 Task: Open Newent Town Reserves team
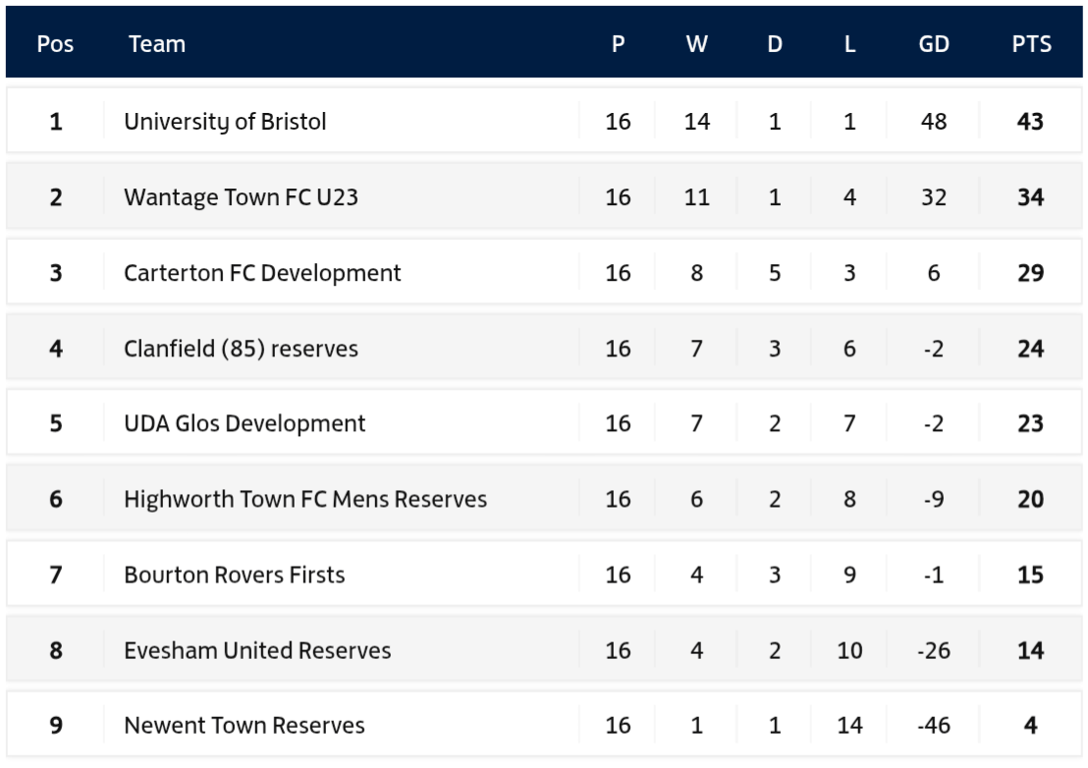244,725
